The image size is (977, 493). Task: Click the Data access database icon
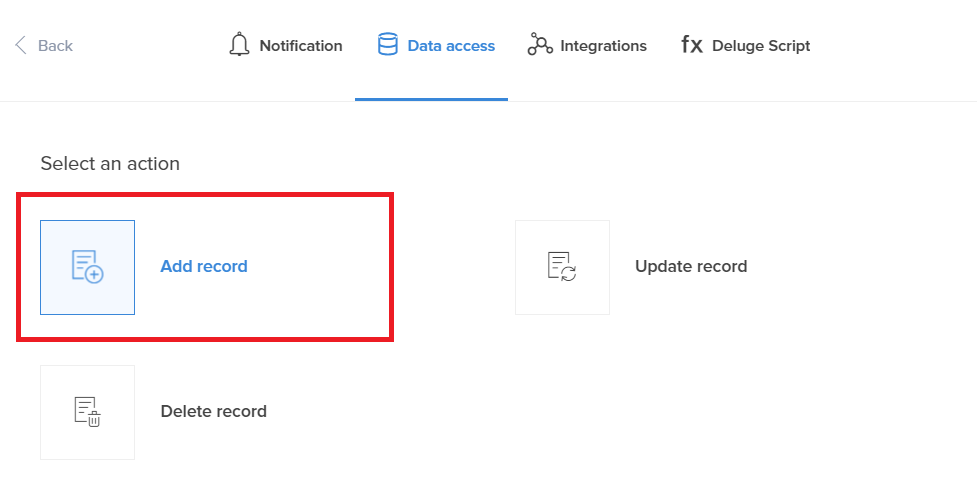387,45
